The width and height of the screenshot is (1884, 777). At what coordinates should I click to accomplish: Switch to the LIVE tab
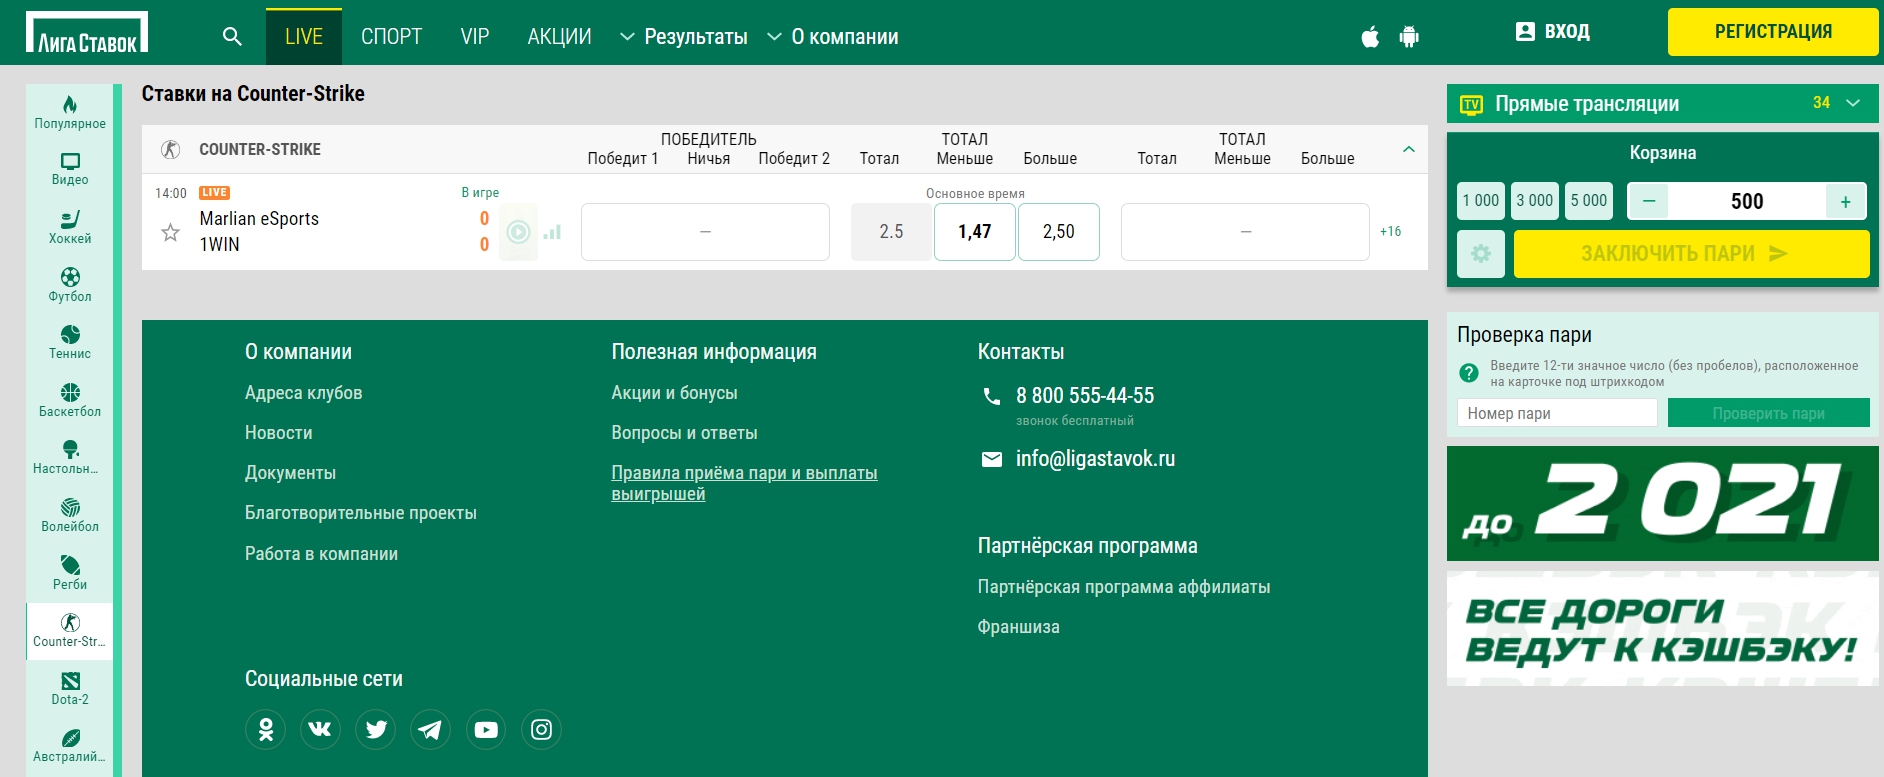[304, 37]
